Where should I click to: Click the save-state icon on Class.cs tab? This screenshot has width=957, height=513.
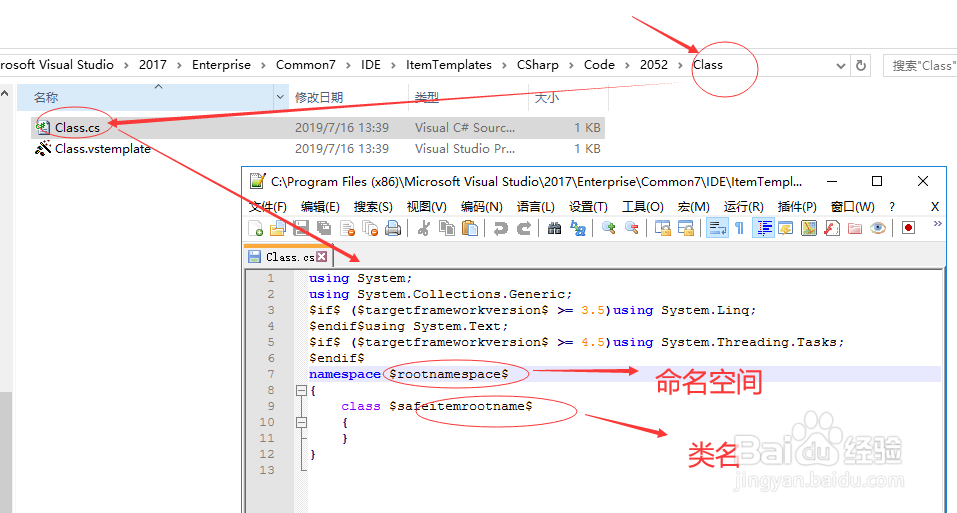coord(255,257)
